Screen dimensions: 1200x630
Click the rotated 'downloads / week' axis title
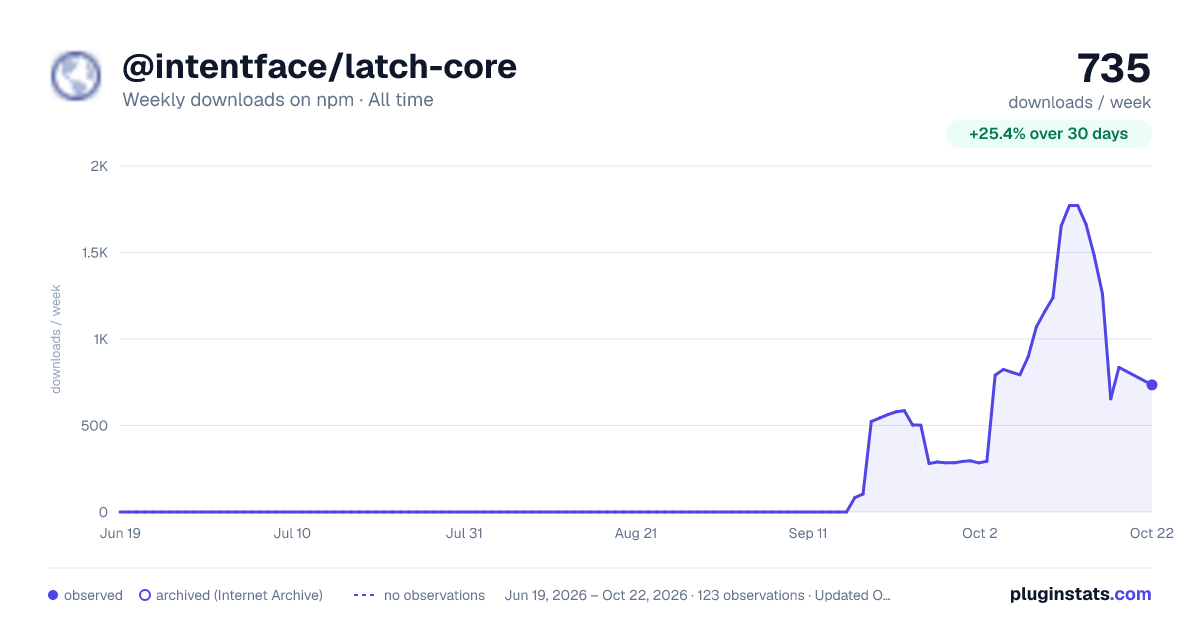click(x=56, y=339)
